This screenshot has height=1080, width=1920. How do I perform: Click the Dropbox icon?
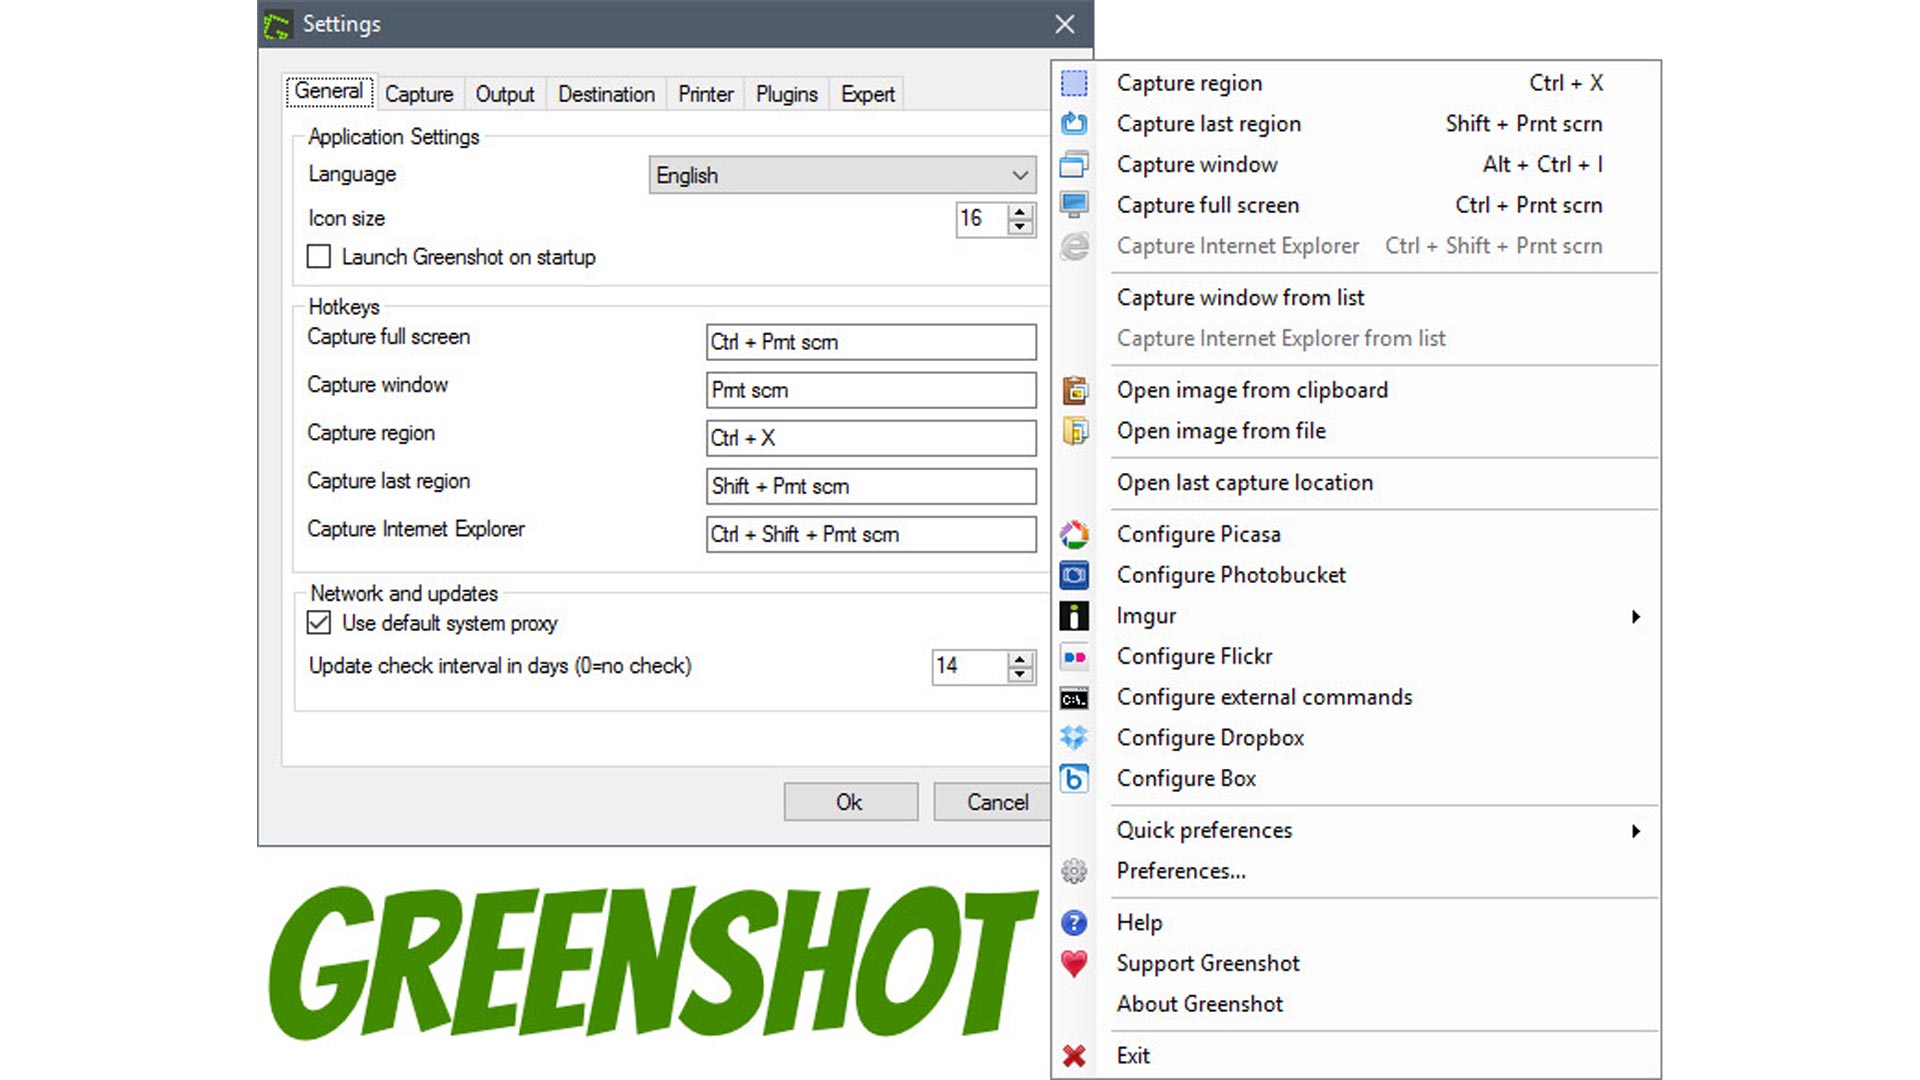[1074, 738]
